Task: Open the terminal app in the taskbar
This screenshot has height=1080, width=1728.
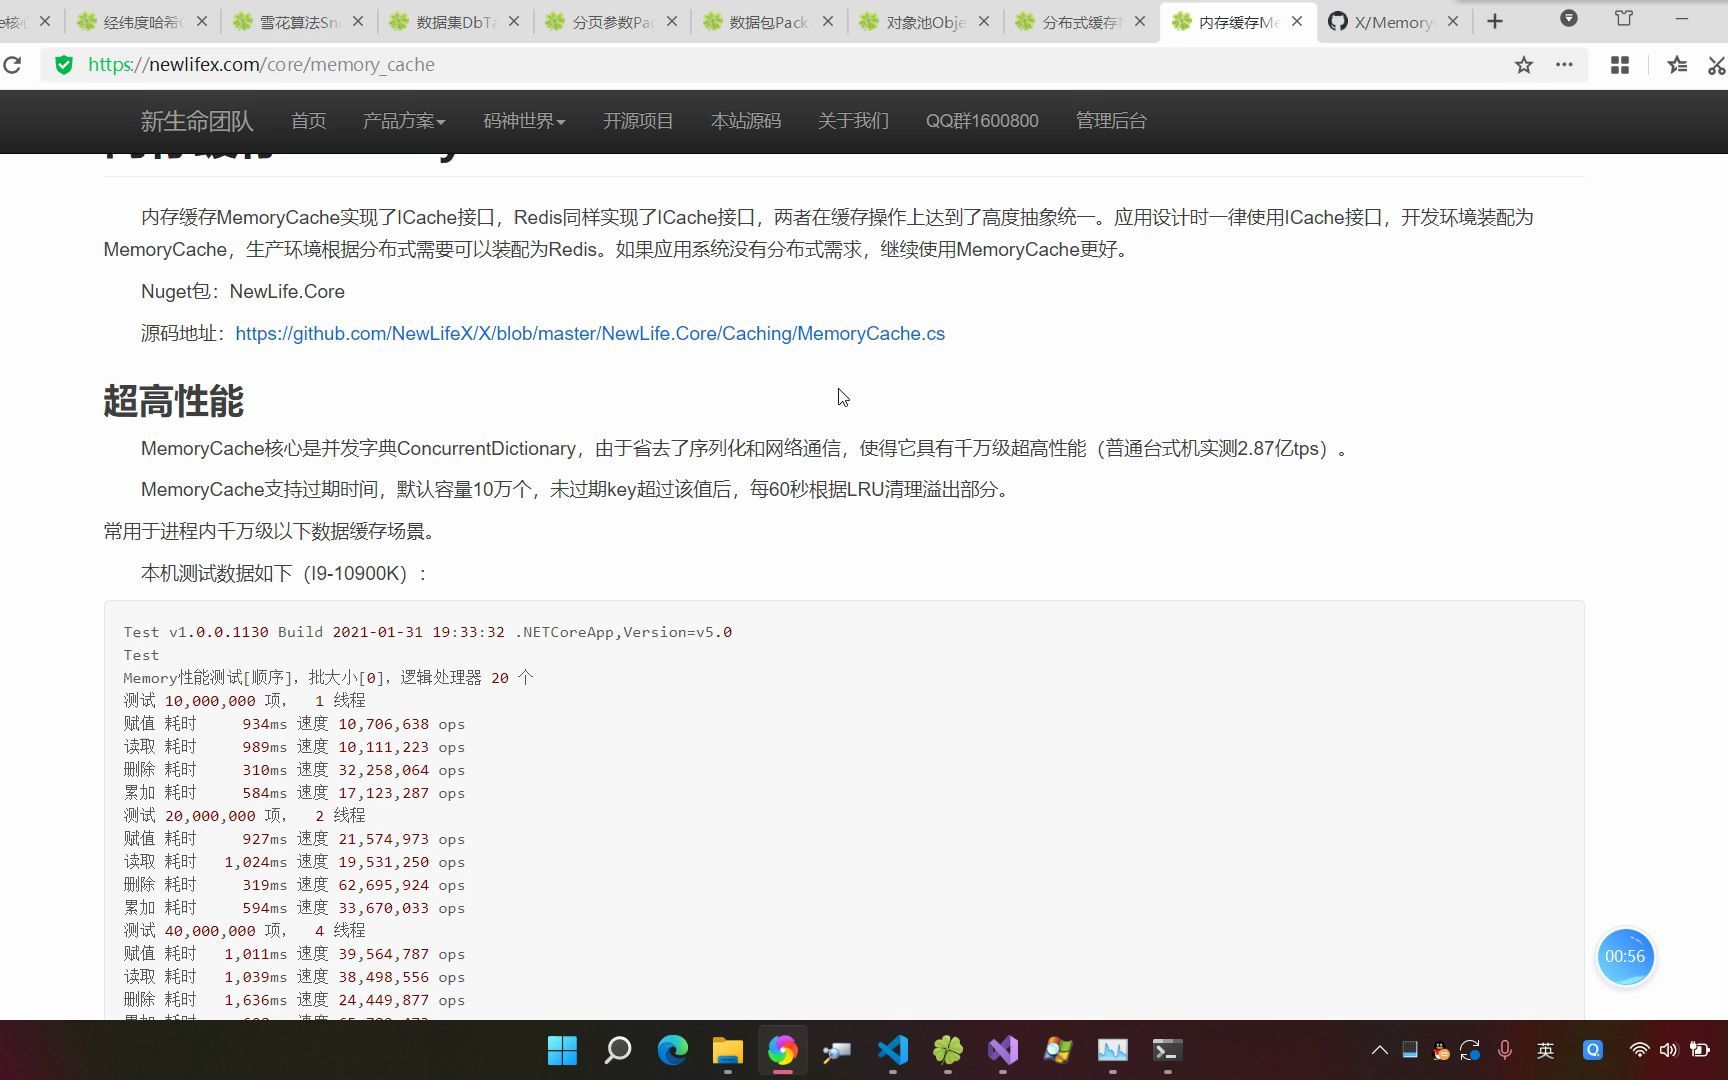Action: 1167,1050
